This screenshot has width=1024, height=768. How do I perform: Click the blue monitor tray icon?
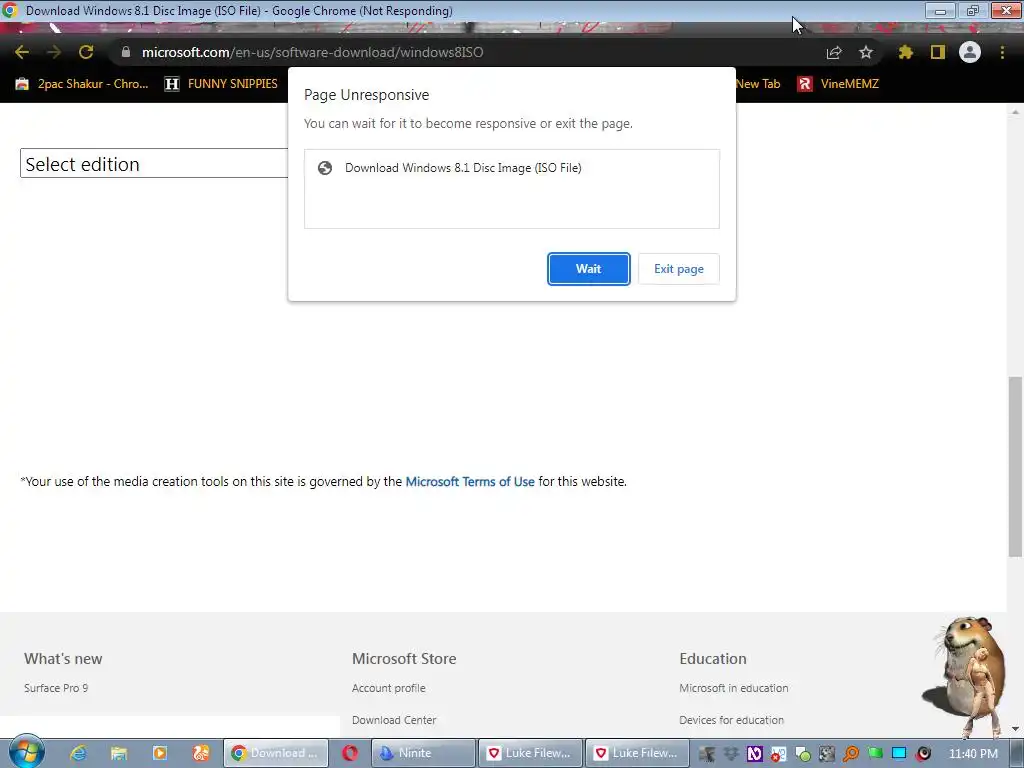(x=899, y=754)
